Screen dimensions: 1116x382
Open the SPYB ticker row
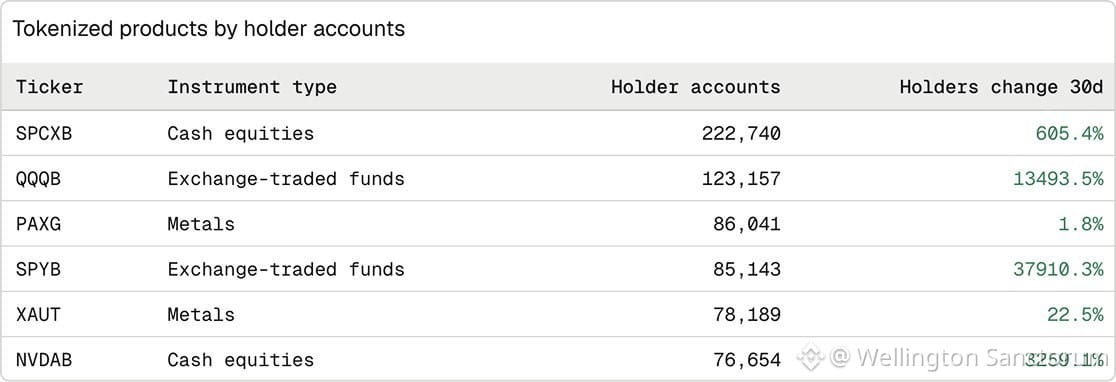(558, 270)
